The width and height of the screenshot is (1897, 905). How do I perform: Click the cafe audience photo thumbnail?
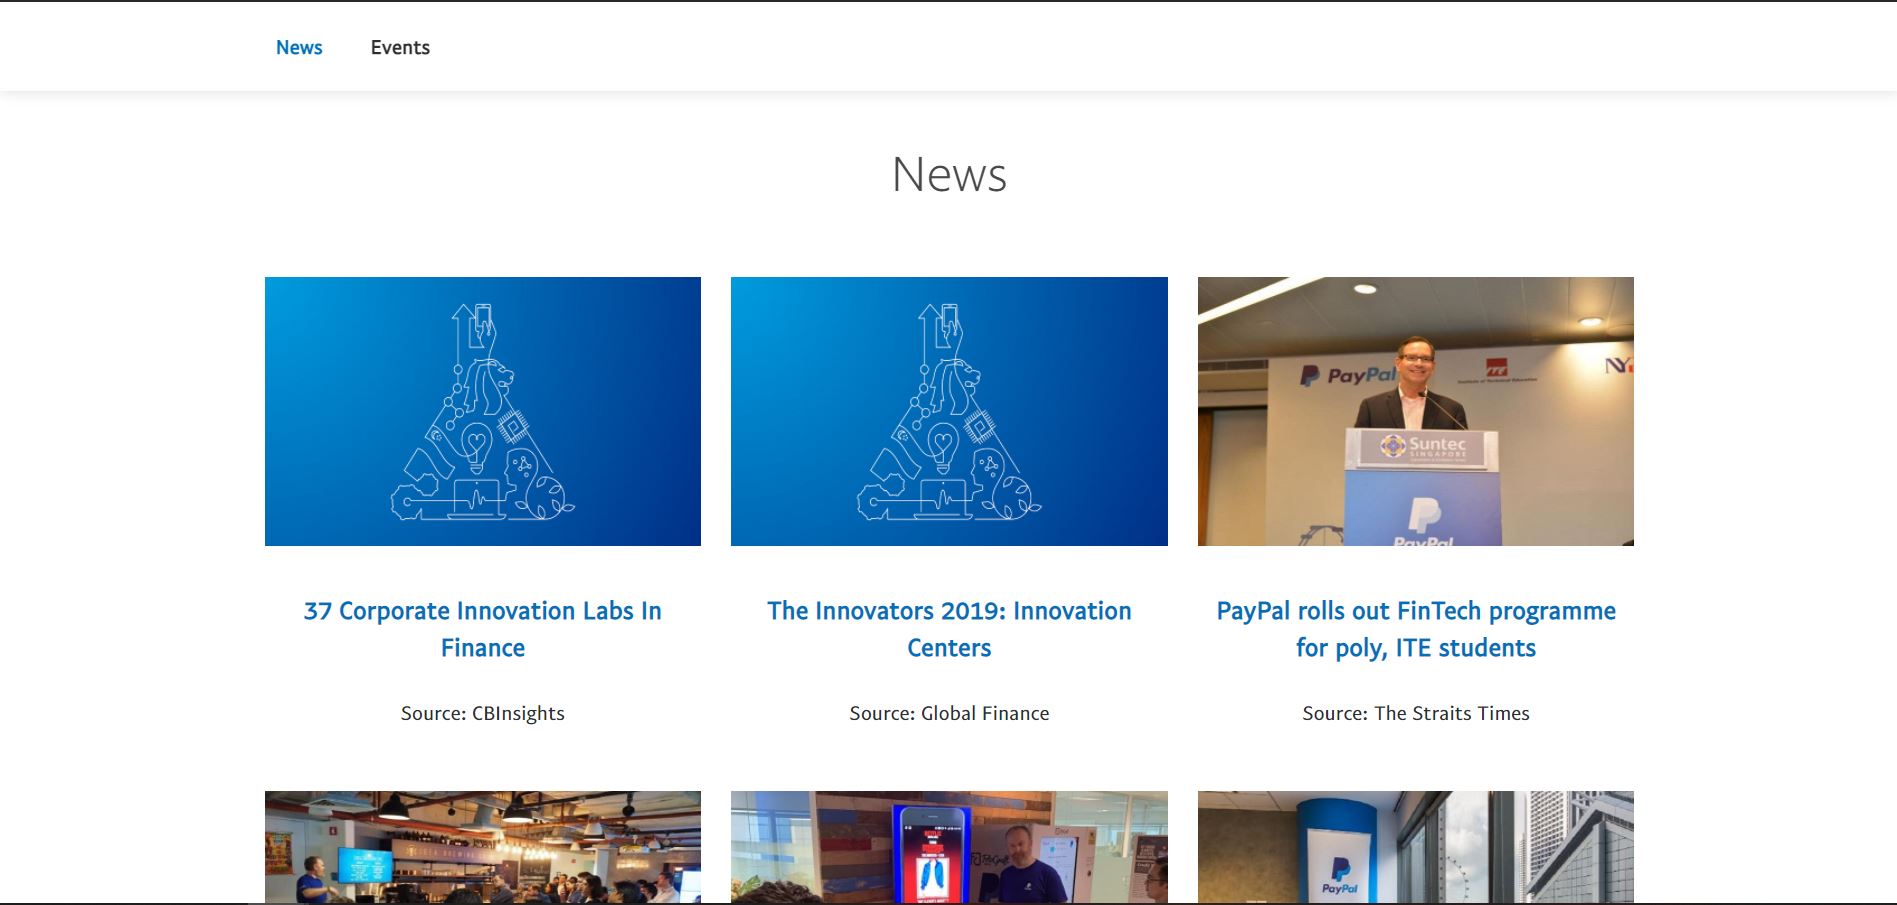483,847
